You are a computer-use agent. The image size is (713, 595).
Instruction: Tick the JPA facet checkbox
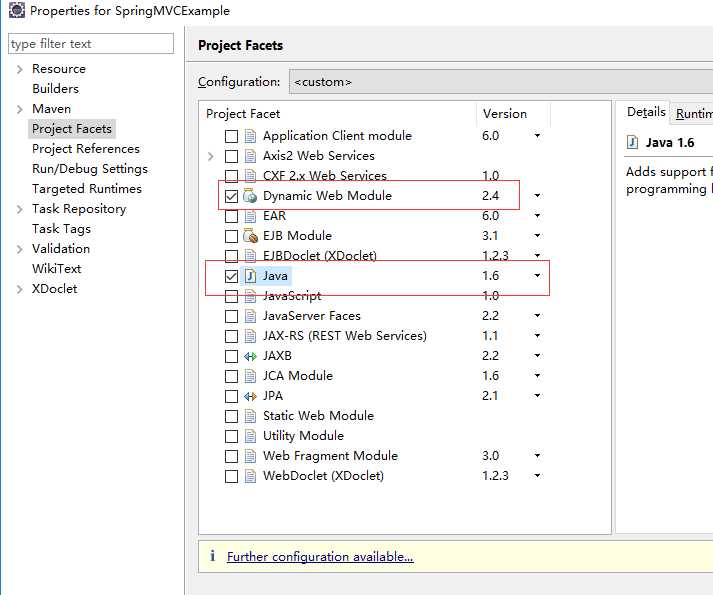(231, 396)
